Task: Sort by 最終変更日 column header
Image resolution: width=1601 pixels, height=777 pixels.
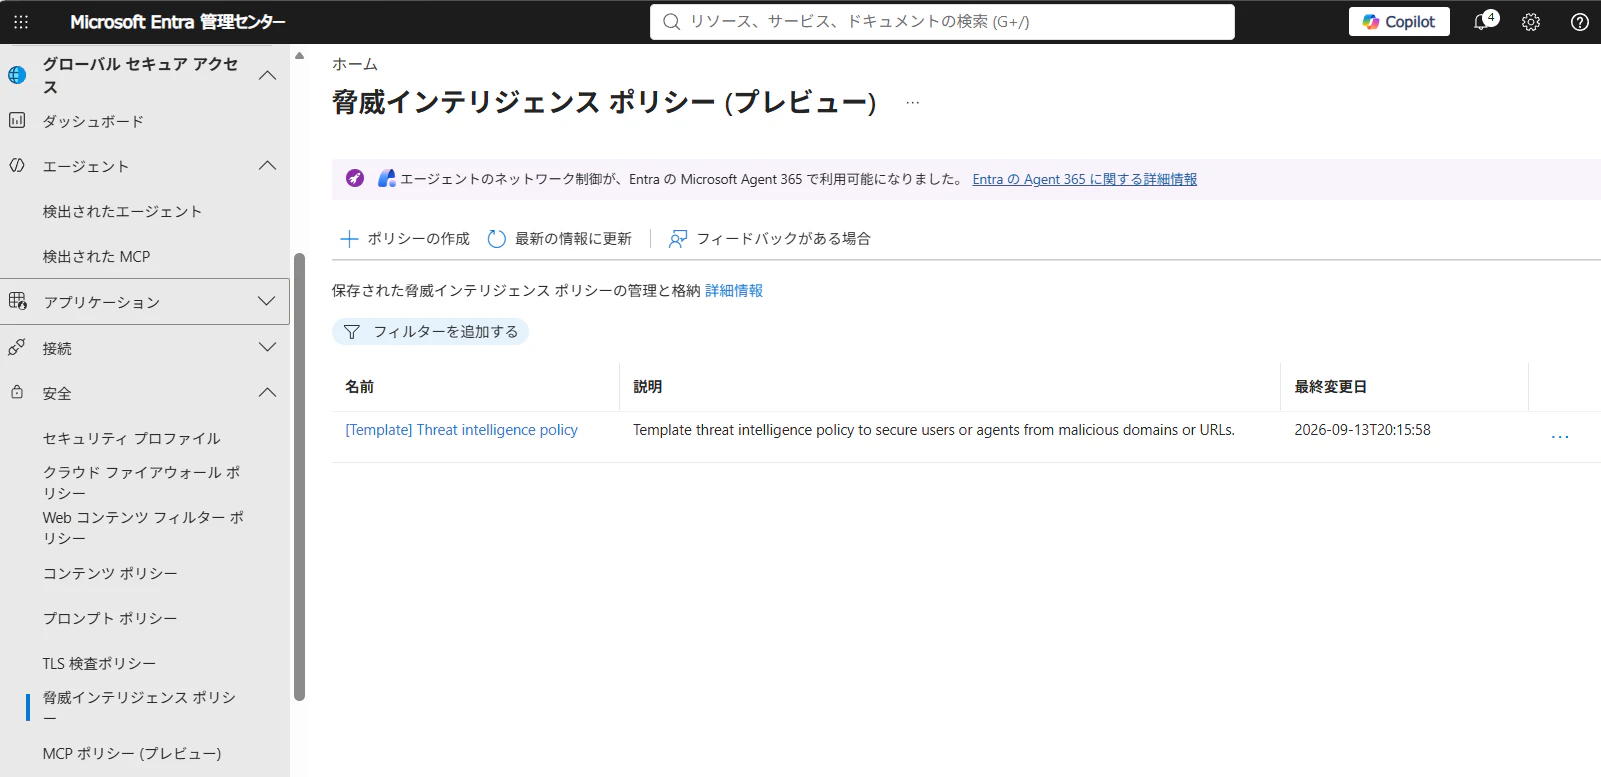Action: click(1331, 387)
